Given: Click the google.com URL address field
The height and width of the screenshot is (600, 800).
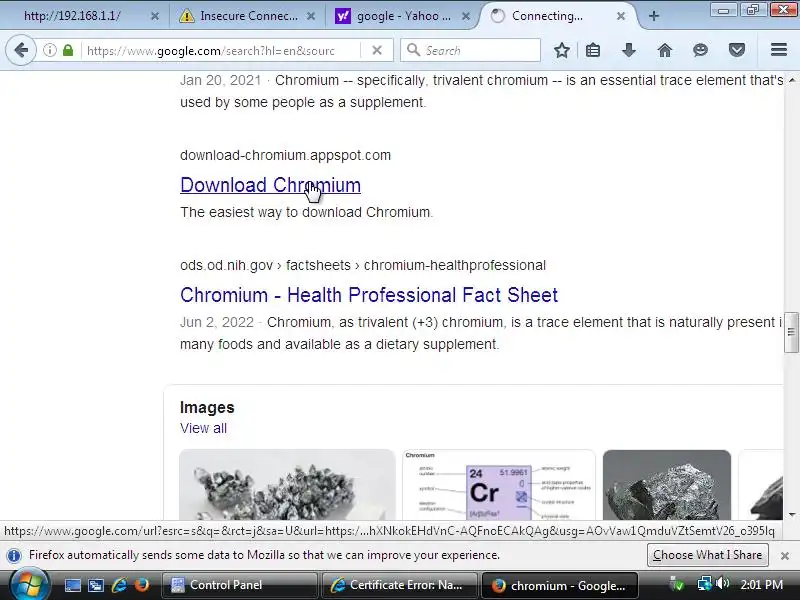Looking at the screenshot, I should pos(222,51).
